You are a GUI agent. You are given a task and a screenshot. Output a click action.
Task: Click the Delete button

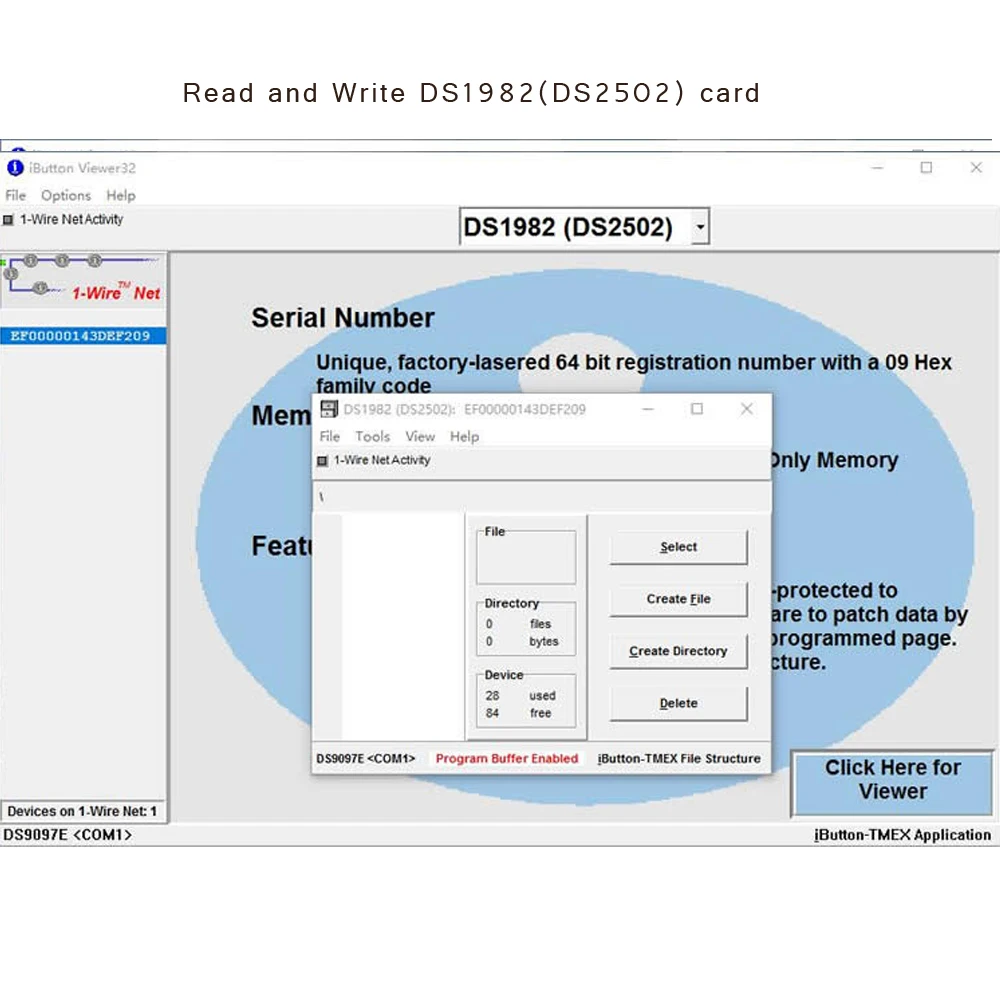[x=678, y=703]
